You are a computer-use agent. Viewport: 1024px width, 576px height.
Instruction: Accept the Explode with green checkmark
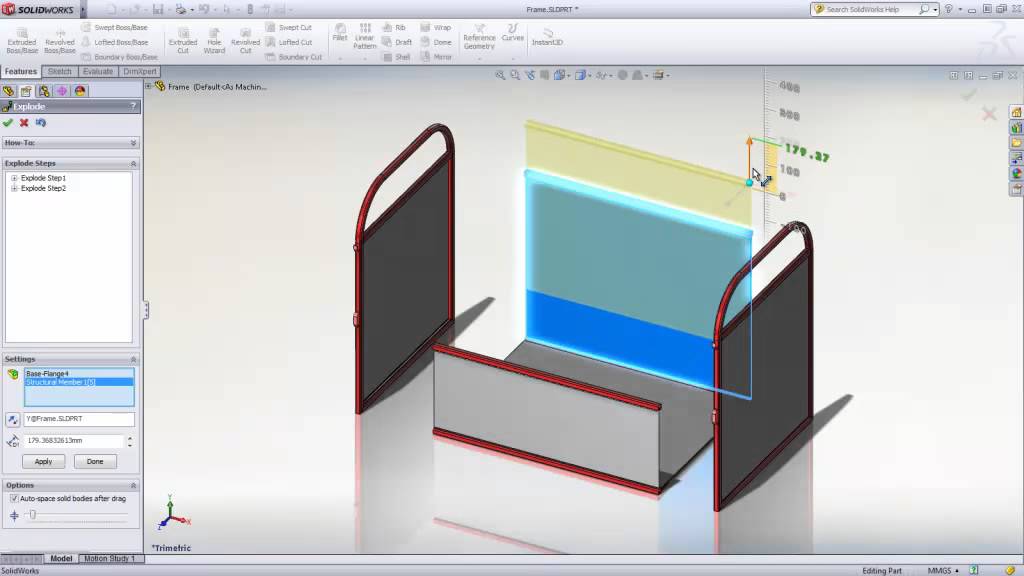tap(8, 123)
